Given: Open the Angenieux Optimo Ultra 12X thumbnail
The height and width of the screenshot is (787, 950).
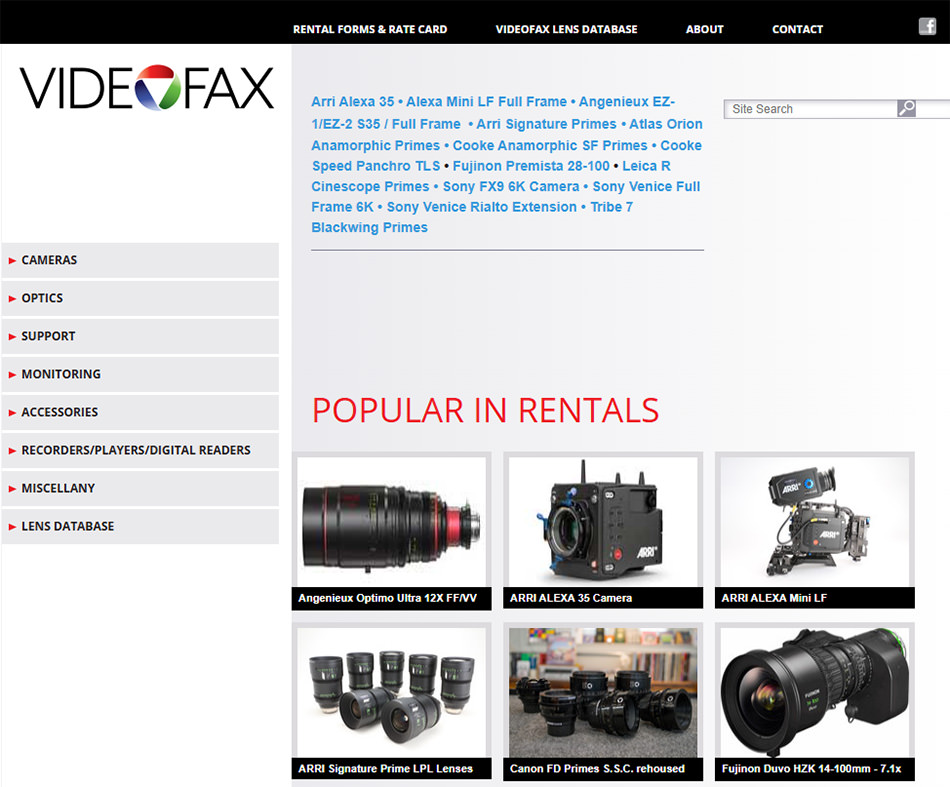Looking at the screenshot, I should pyautogui.click(x=391, y=521).
